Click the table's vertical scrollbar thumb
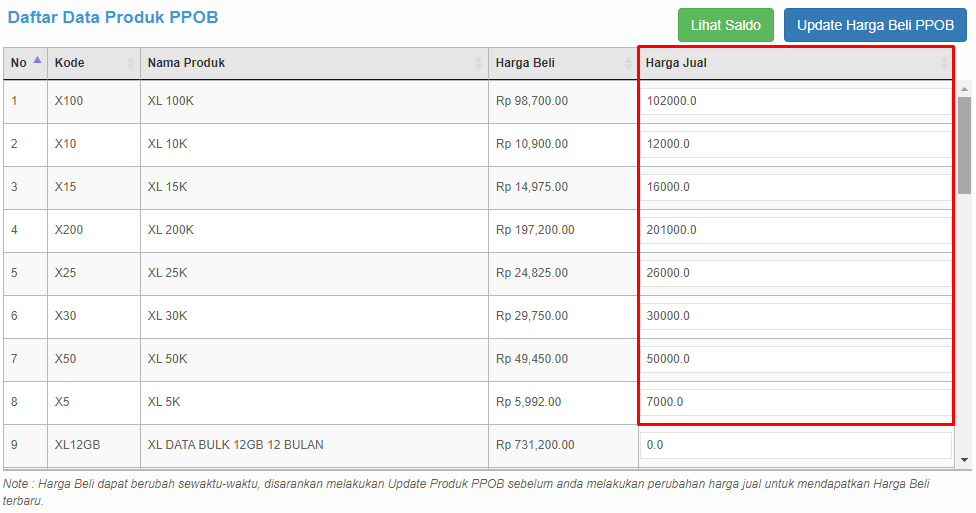976x513 pixels. 964,145
